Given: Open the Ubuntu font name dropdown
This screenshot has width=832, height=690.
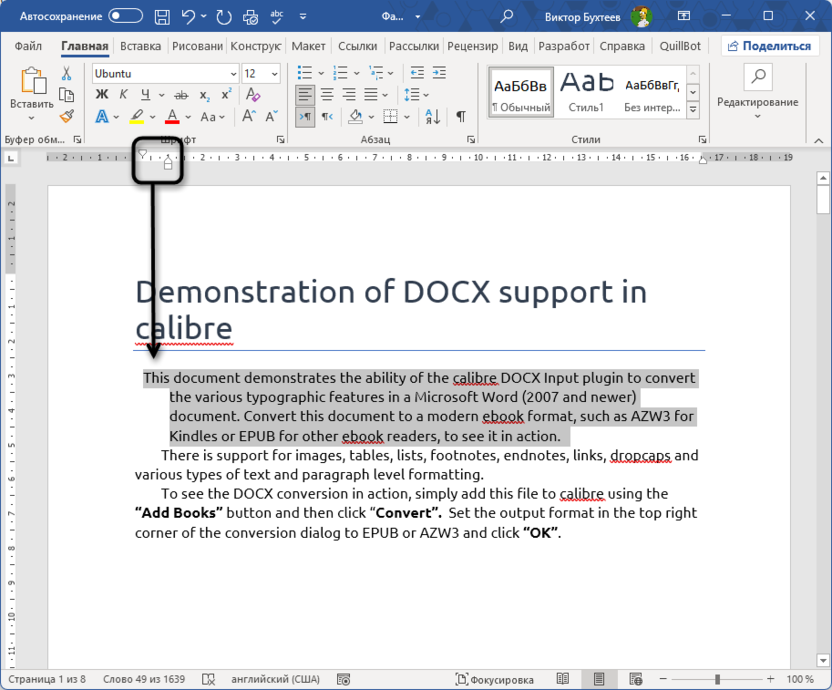Looking at the screenshot, I should coord(233,73).
